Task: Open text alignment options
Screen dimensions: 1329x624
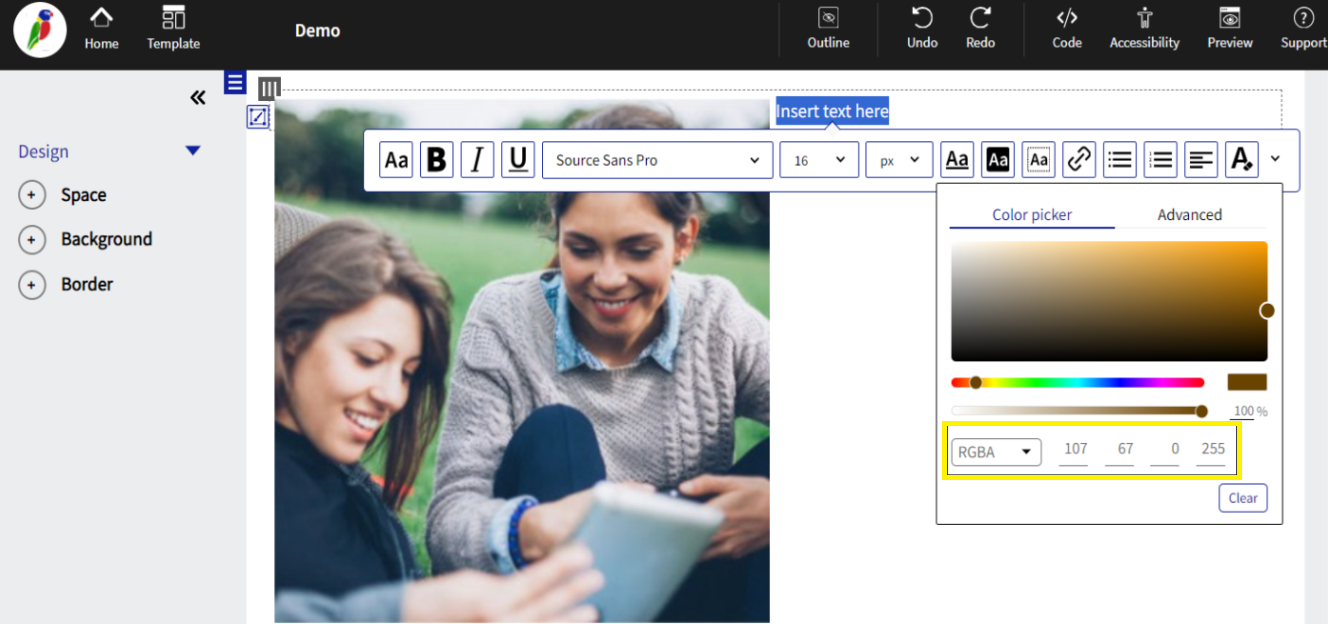Action: [x=1201, y=159]
